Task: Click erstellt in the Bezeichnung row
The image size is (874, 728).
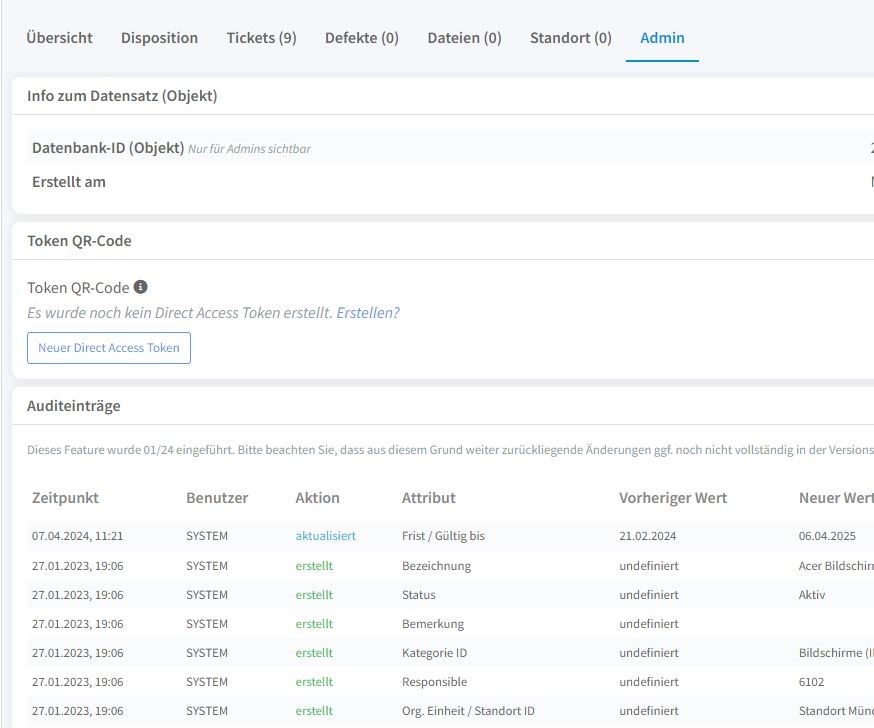Action: tap(314, 566)
